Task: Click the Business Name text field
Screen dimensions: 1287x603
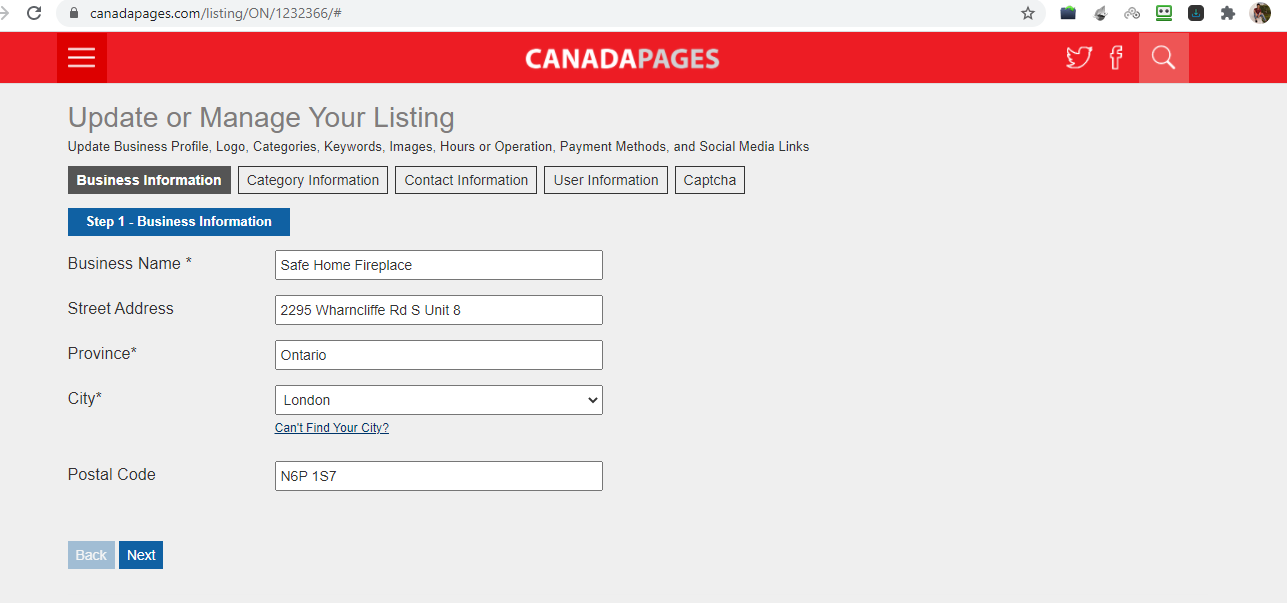Action: click(439, 265)
